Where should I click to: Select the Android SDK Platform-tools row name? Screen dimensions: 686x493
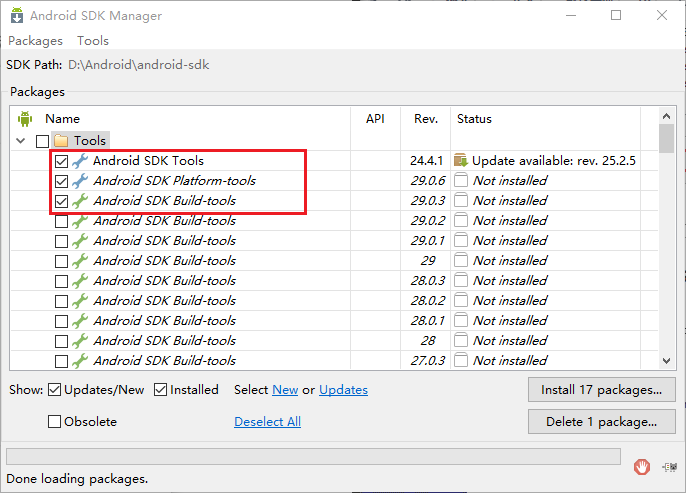pyautogui.click(x=174, y=181)
